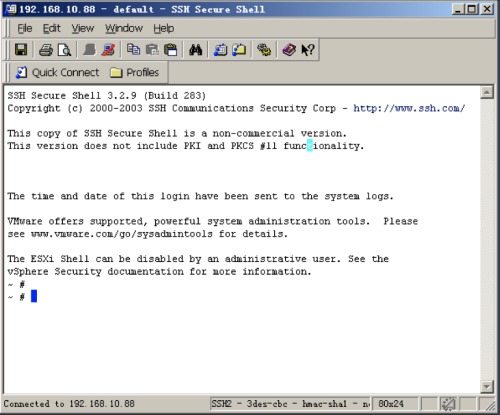Click the Disconnect icon with red slash

pyautogui.click(x=108, y=50)
